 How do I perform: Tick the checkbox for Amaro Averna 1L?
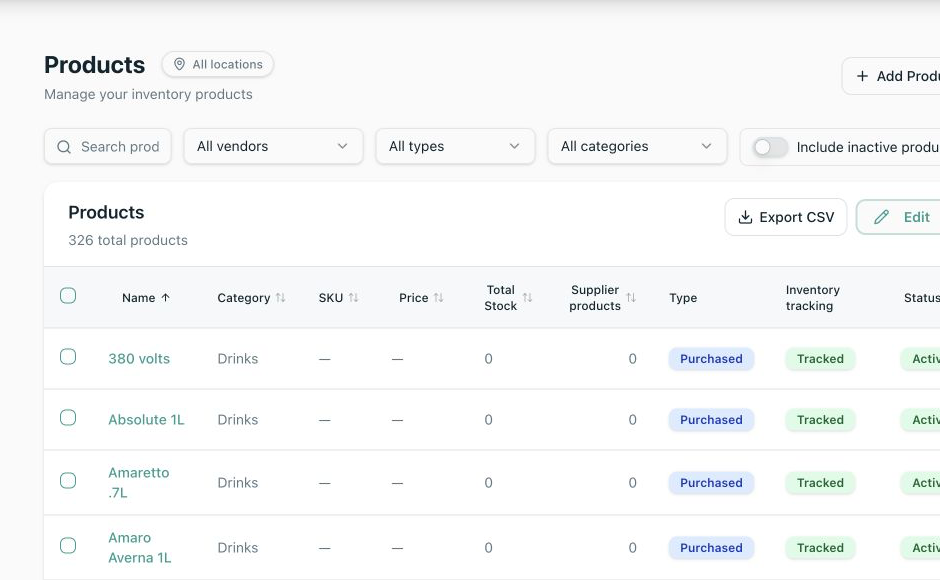click(x=68, y=546)
